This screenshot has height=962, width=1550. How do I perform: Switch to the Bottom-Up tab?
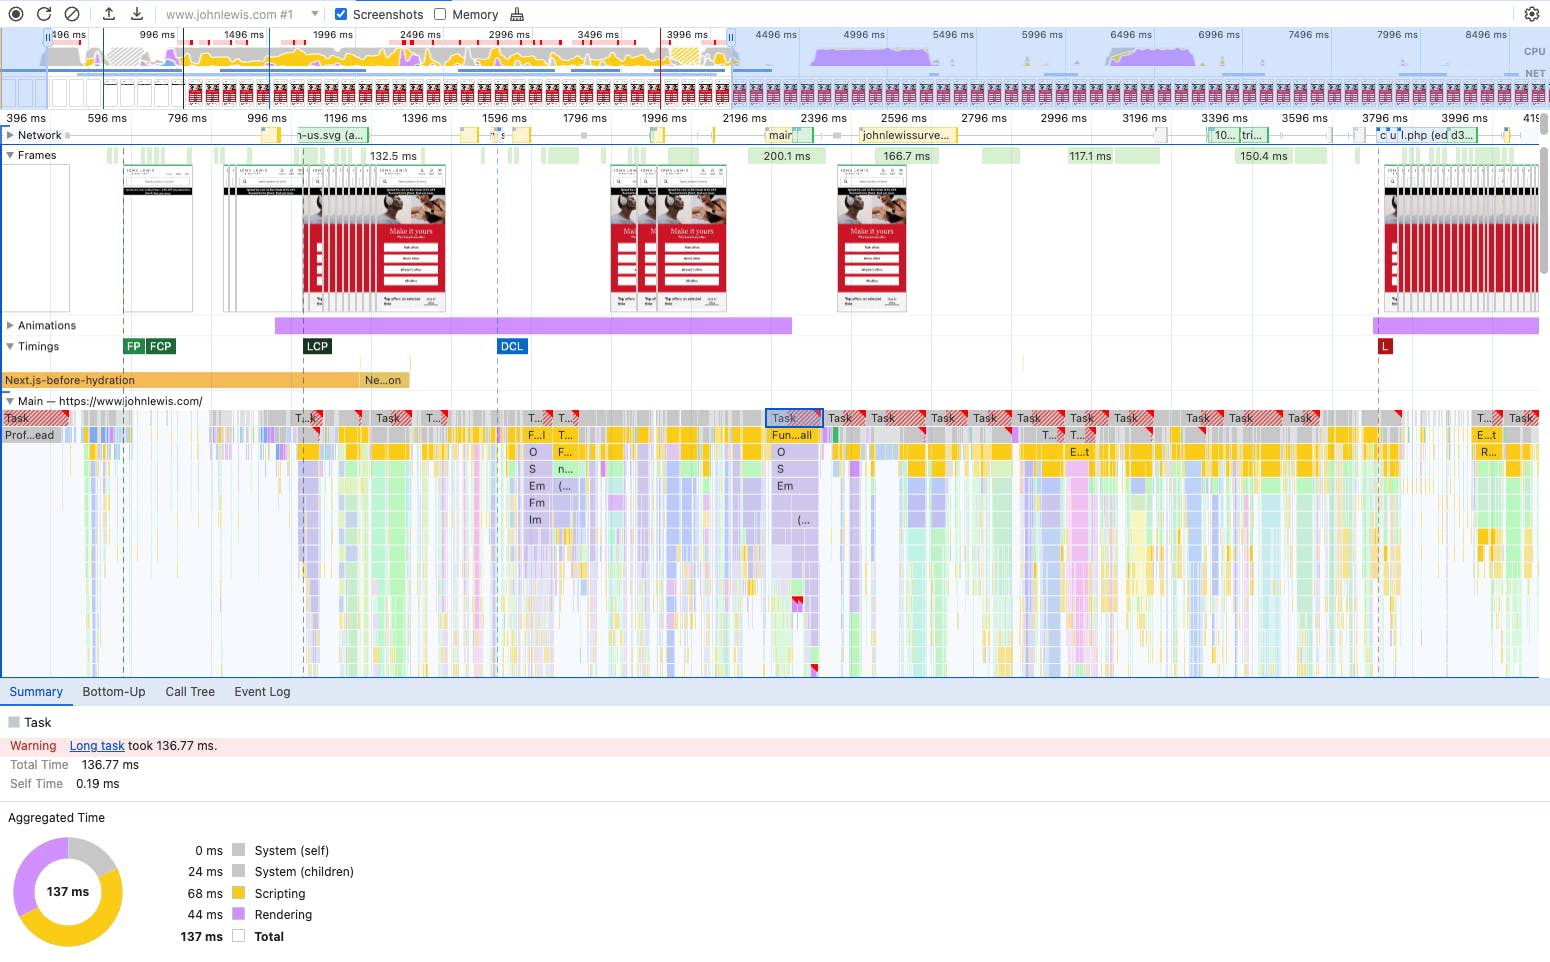click(113, 691)
